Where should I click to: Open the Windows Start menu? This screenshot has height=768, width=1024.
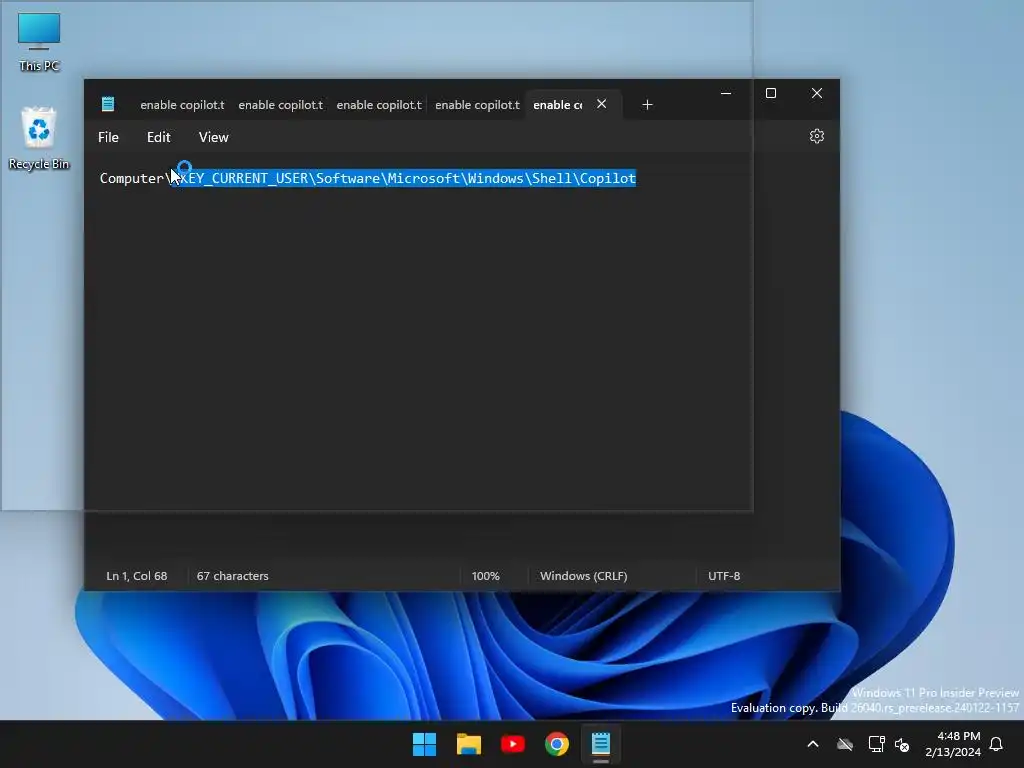tap(424, 744)
